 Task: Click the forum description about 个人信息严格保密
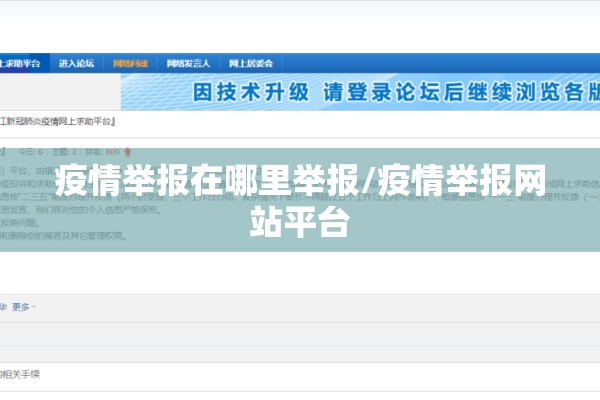[x=80, y=210]
